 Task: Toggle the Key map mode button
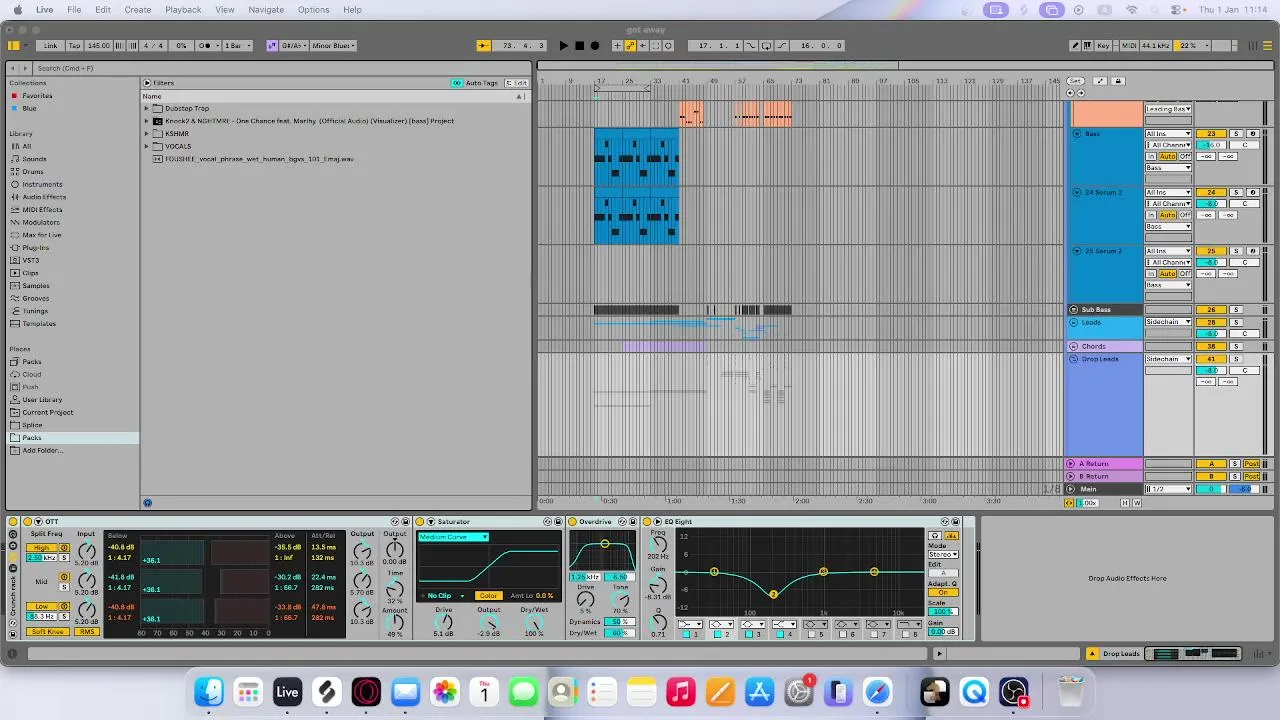(1104, 45)
